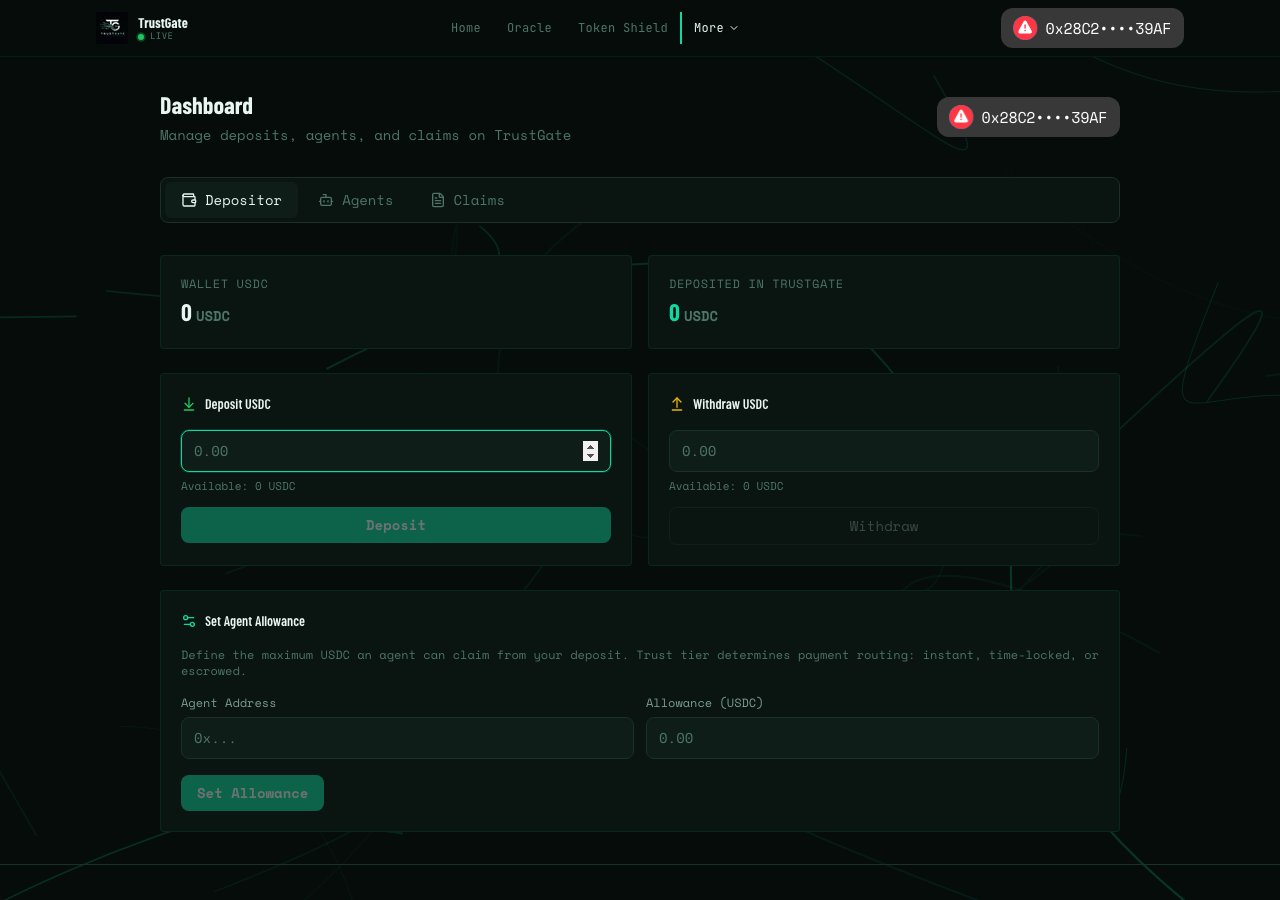Image resolution: width=1280 pixels, height=900 pixels.
Task: Click the Allowance (USDC) field label
Action: pos(704,703)
